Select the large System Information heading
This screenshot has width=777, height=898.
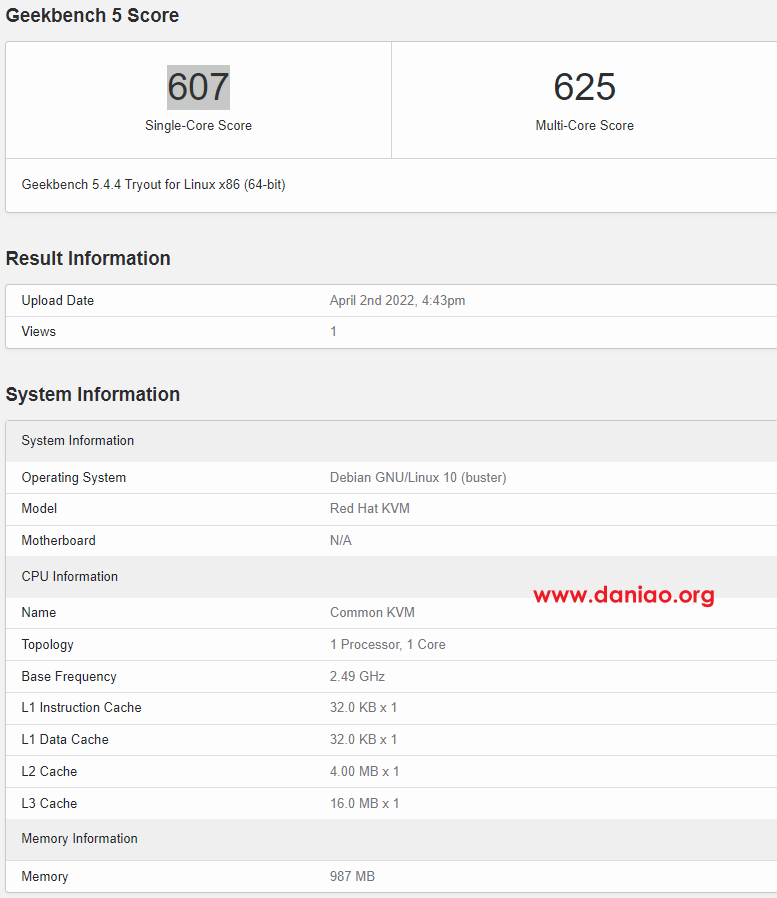coord(93,395)
